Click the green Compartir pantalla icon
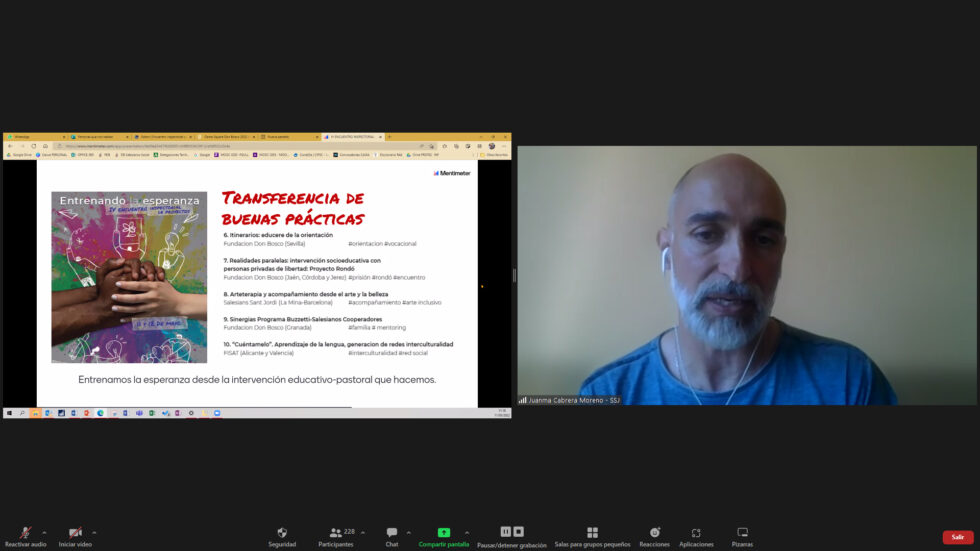 [x=444, y=533]
